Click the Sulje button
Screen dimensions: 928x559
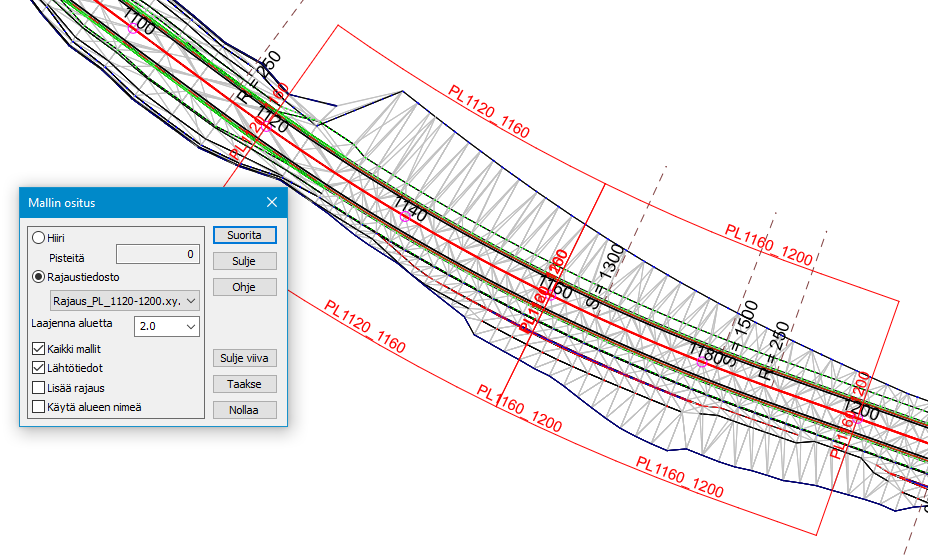pyautogui.click(x=244, y=260)
